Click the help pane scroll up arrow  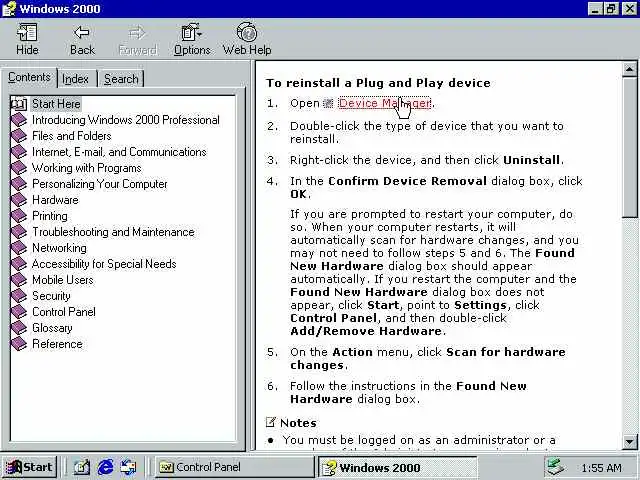(x=629, y=69)
